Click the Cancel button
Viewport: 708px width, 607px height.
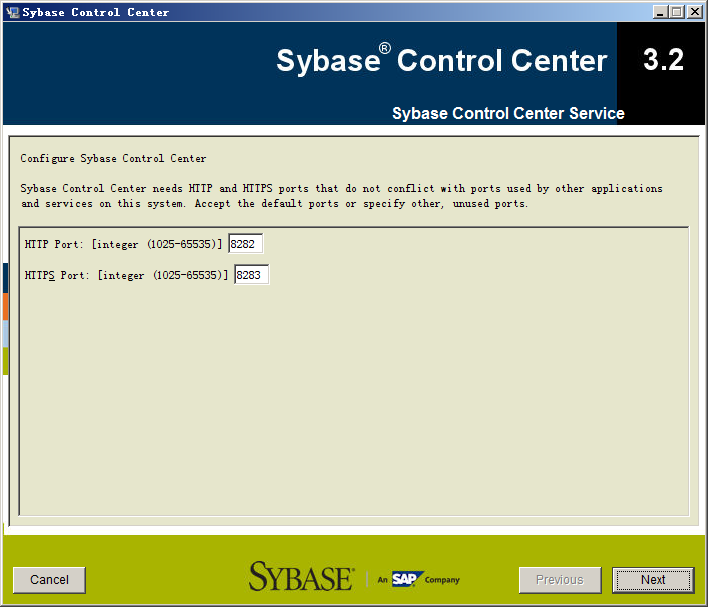tap(49, 580)
